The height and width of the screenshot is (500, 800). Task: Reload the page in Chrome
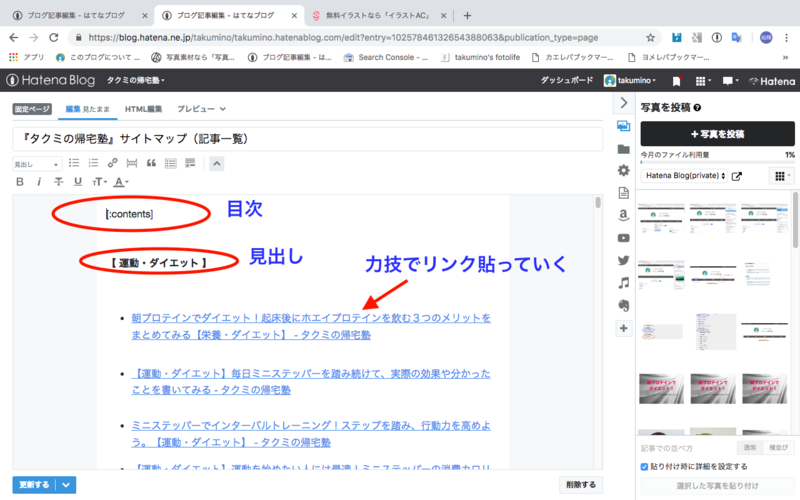click(x=54, y=37)
